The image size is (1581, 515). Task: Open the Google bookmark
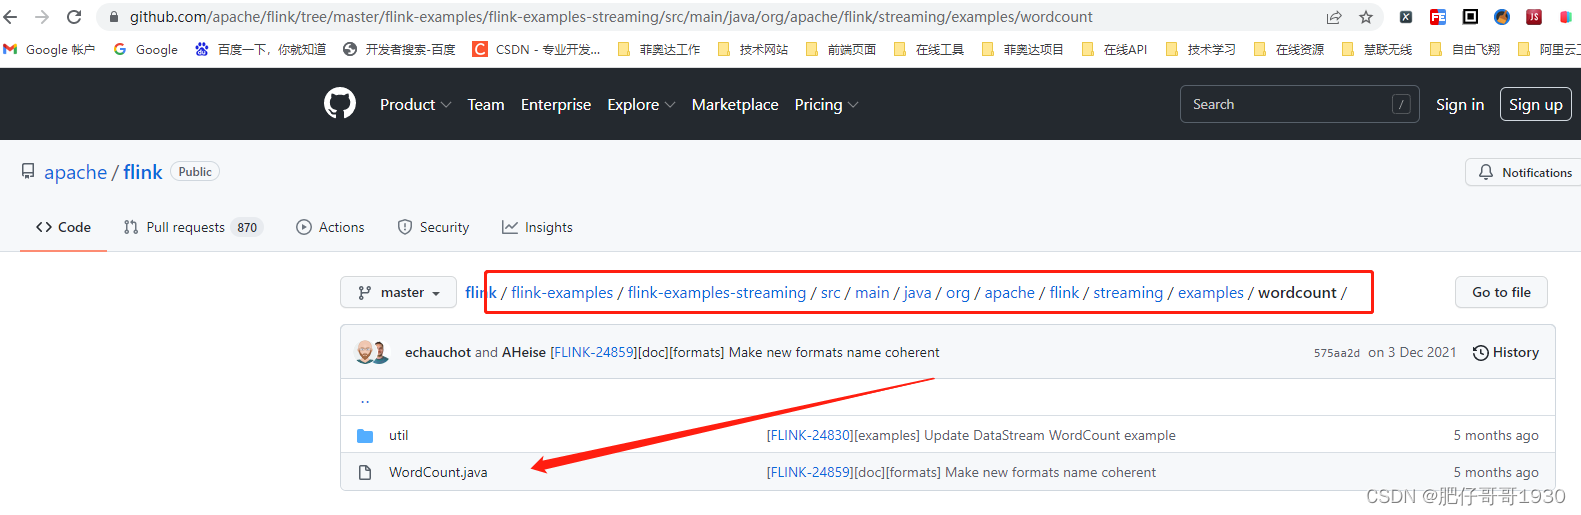pyautogui.click(x=146, y=49)
